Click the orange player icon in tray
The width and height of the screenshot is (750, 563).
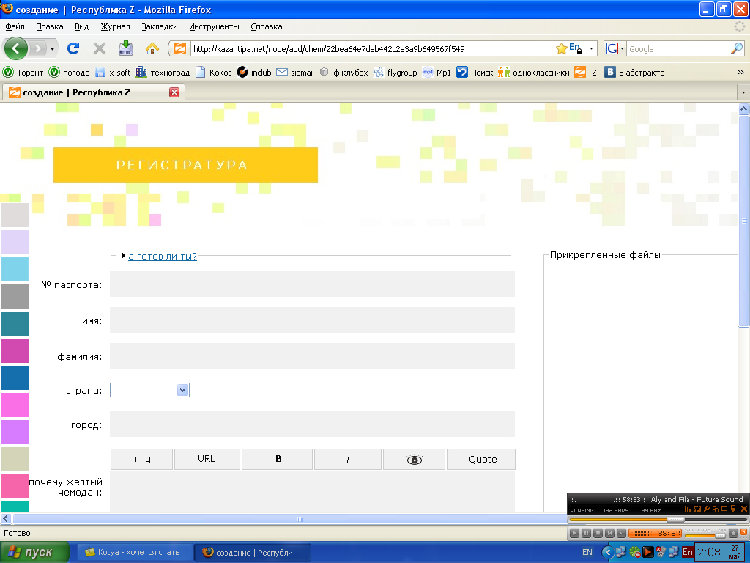(x=647, y=552)
